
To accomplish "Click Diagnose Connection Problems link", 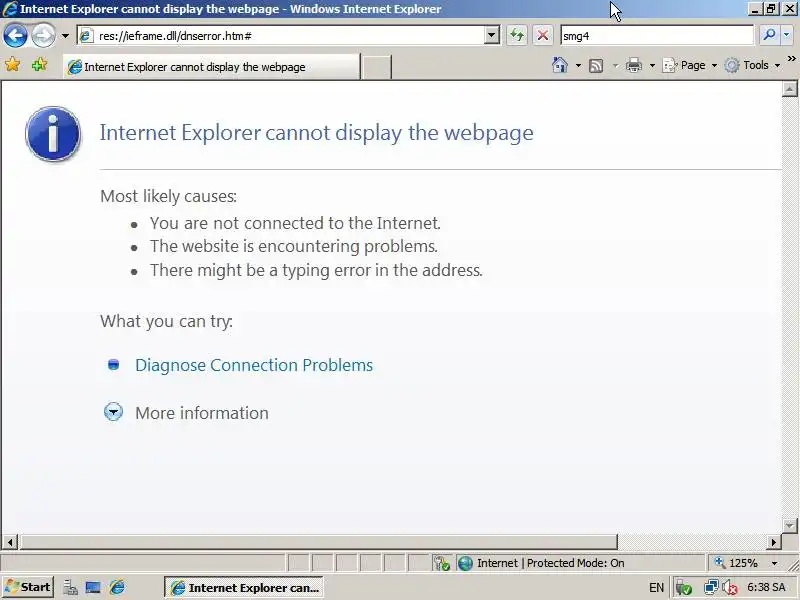I will coord(254,365).
